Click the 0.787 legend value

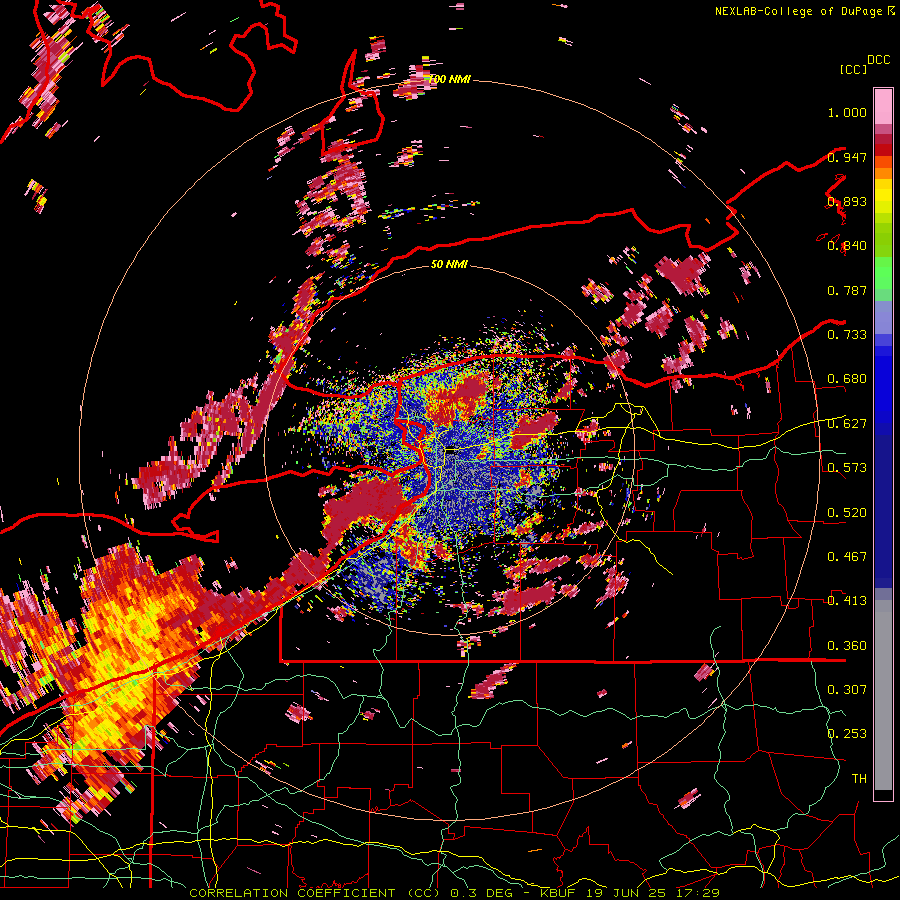pyautogui.click(x=847, y=290)
